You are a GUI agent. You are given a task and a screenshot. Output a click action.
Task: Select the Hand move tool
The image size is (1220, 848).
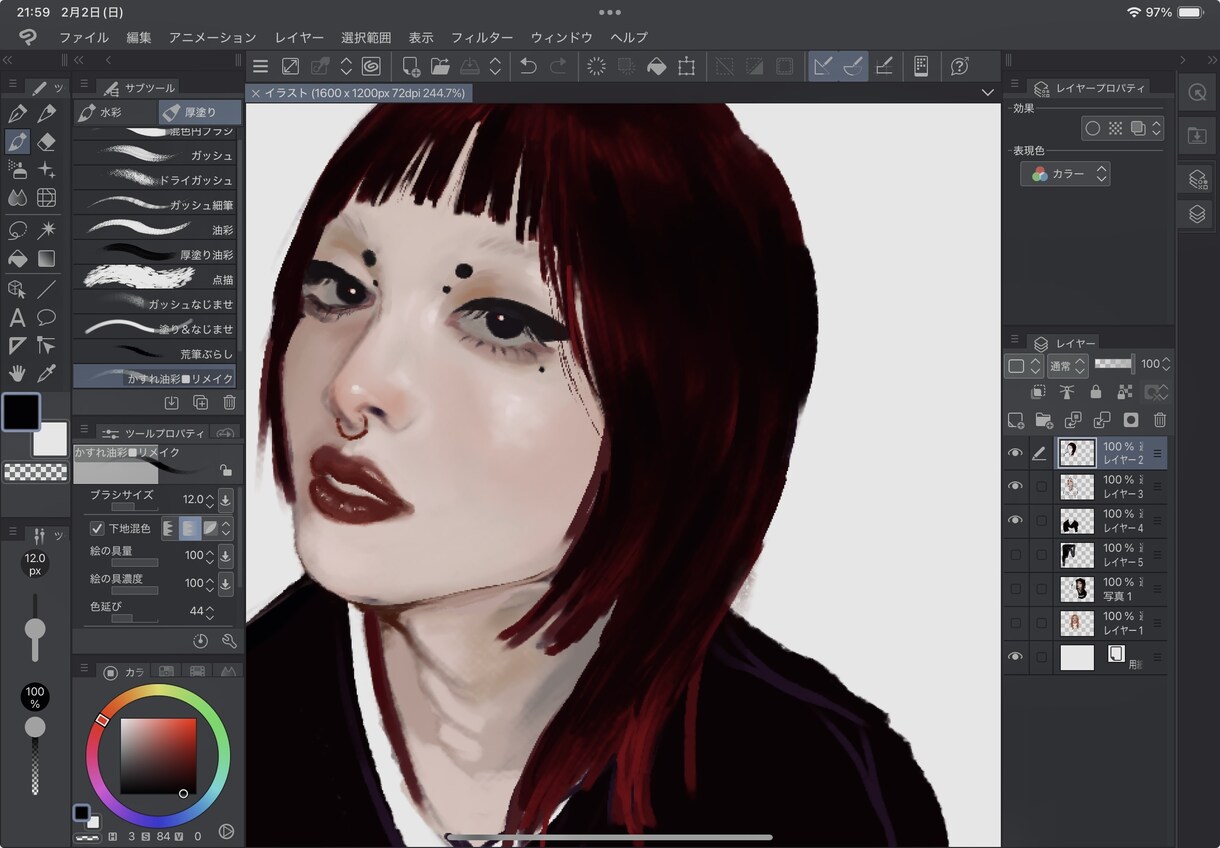(17, 374)
